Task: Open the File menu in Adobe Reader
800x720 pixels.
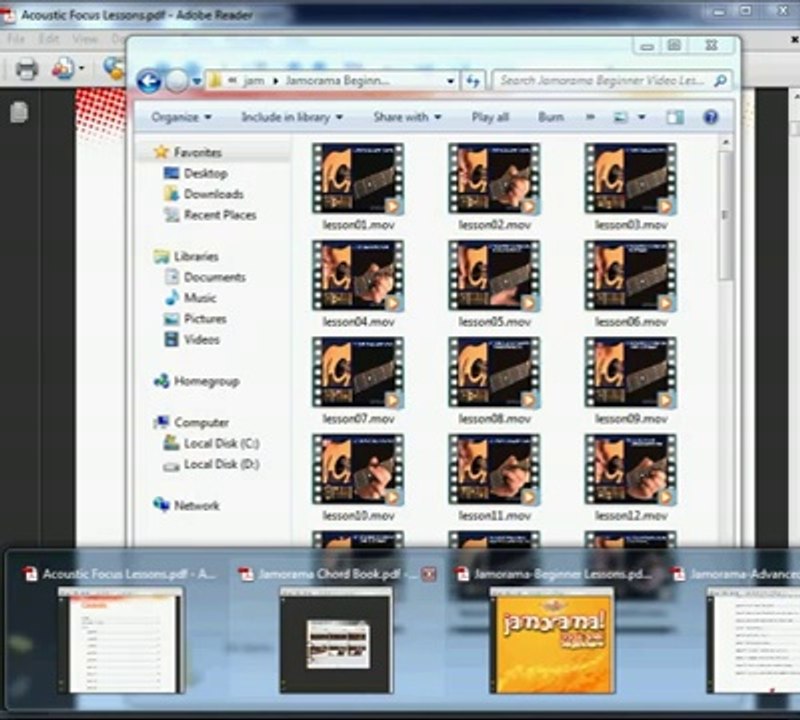Action: click(x=15, y=39)
